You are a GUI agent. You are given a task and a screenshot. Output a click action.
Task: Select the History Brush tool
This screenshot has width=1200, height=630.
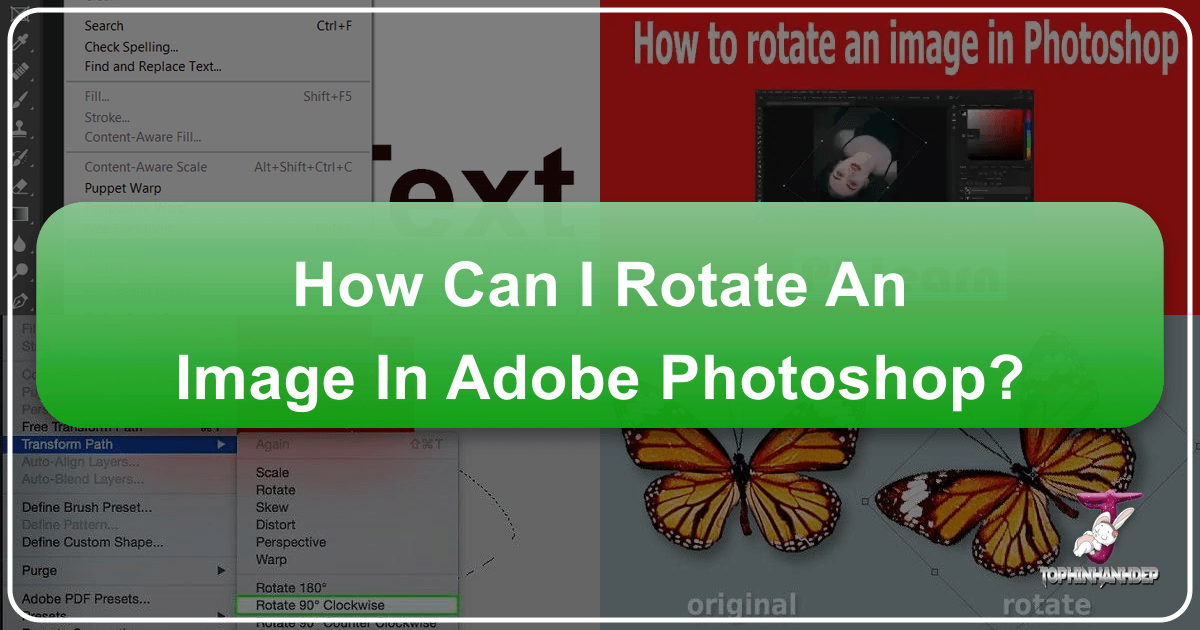pyautogui.click(x=20, y=157)
